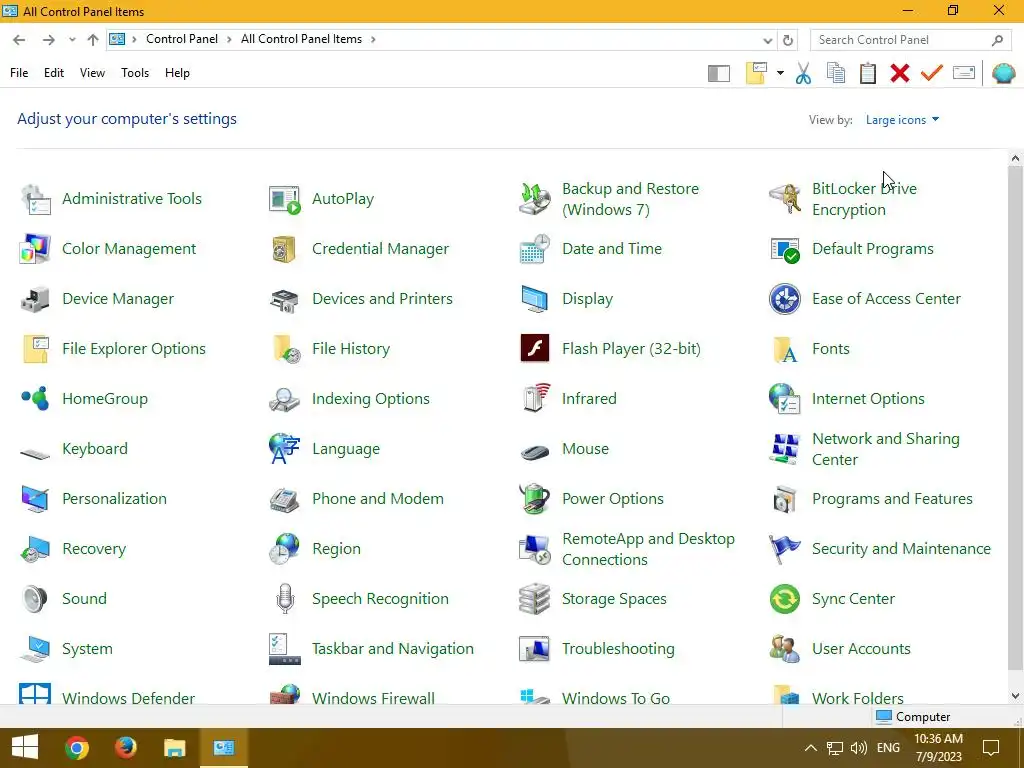Open the Language icon
This screenshot has width=1024, height=768.
point(285,449)
